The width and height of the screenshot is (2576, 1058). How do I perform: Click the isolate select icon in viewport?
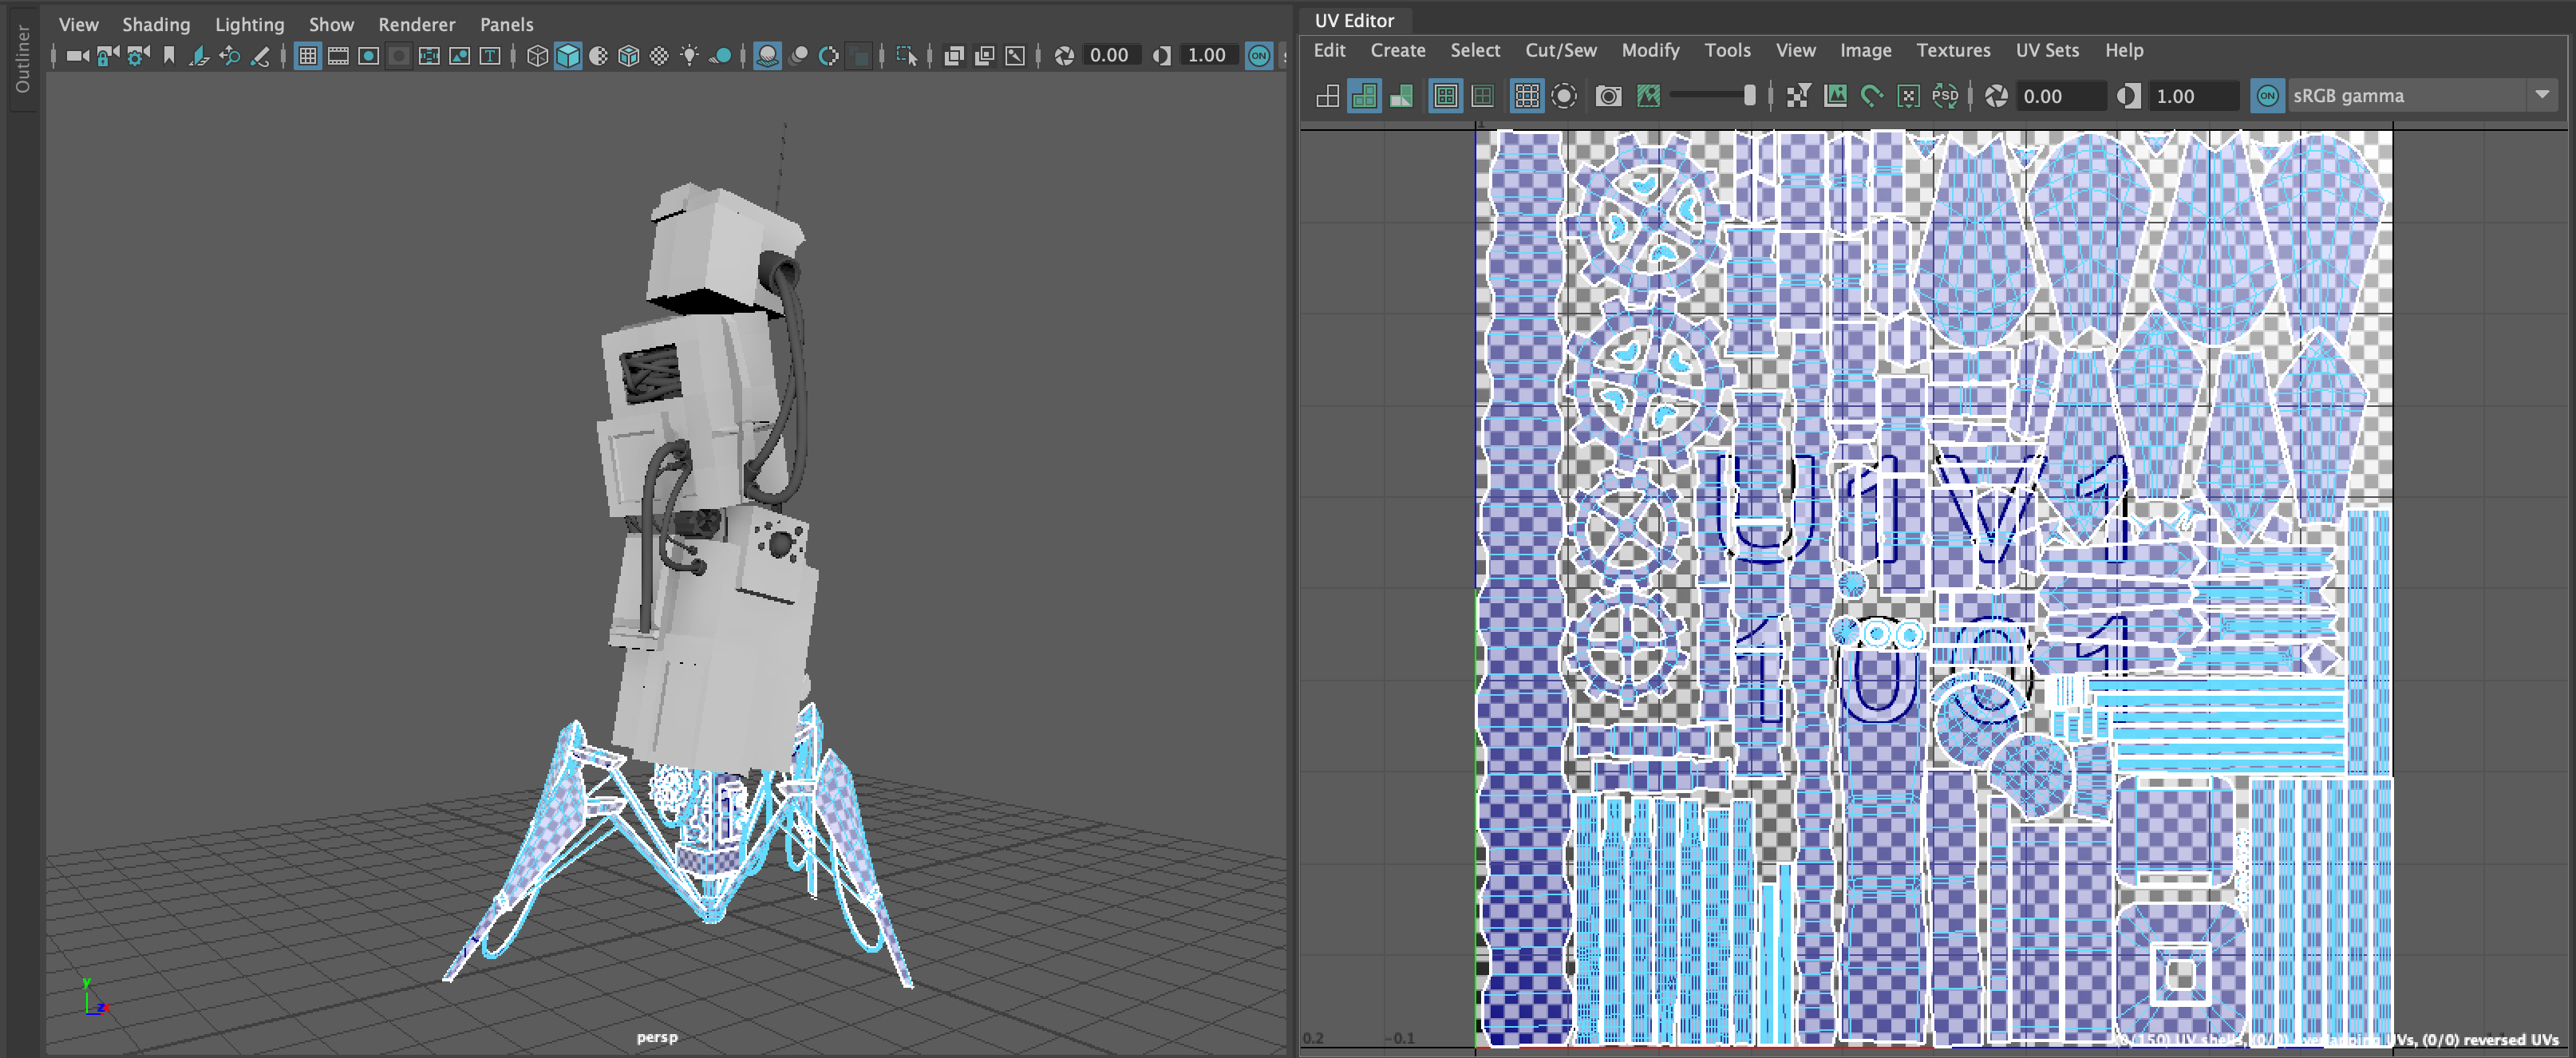(906, 56)
